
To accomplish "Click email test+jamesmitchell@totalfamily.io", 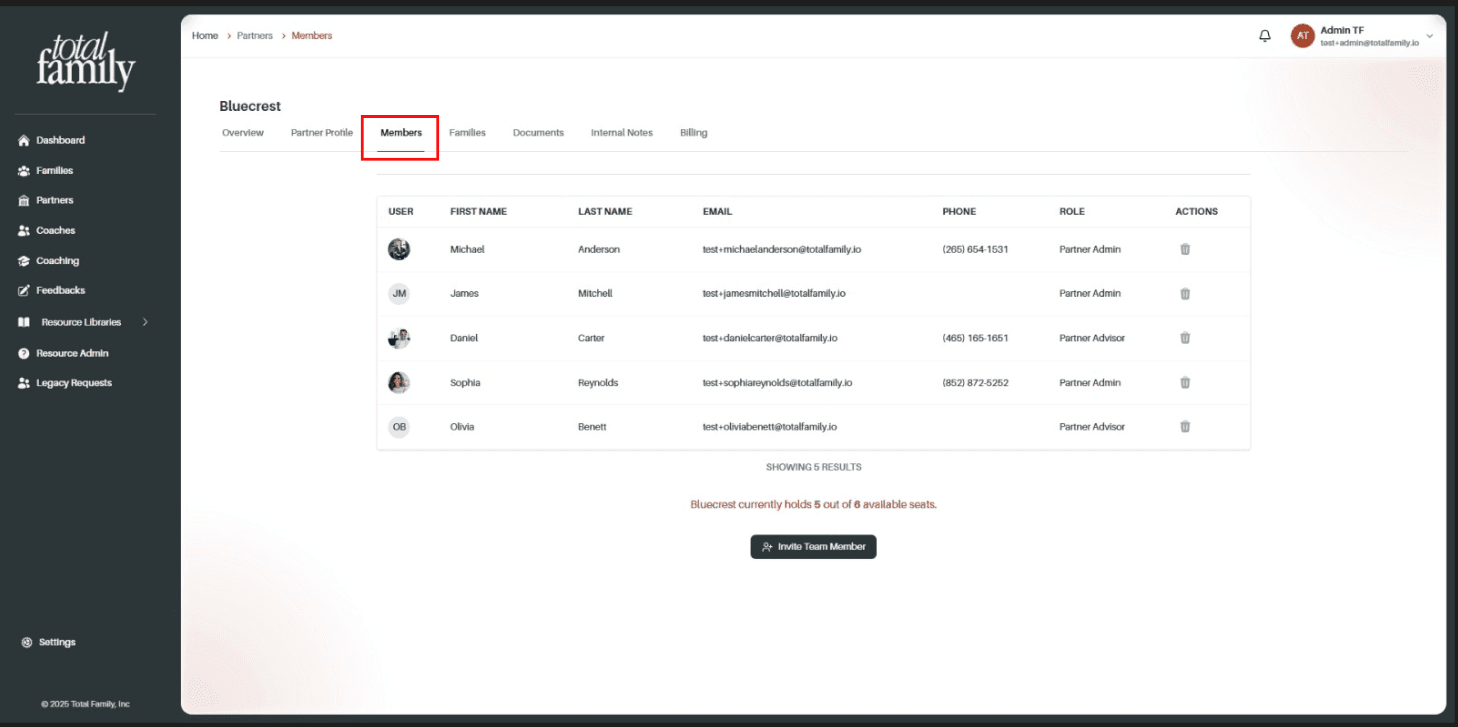I will (x=775, y=293).
